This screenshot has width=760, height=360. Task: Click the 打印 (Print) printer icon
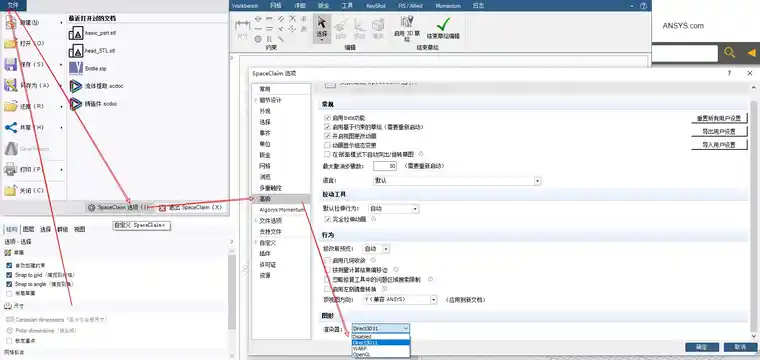point(11,170)
